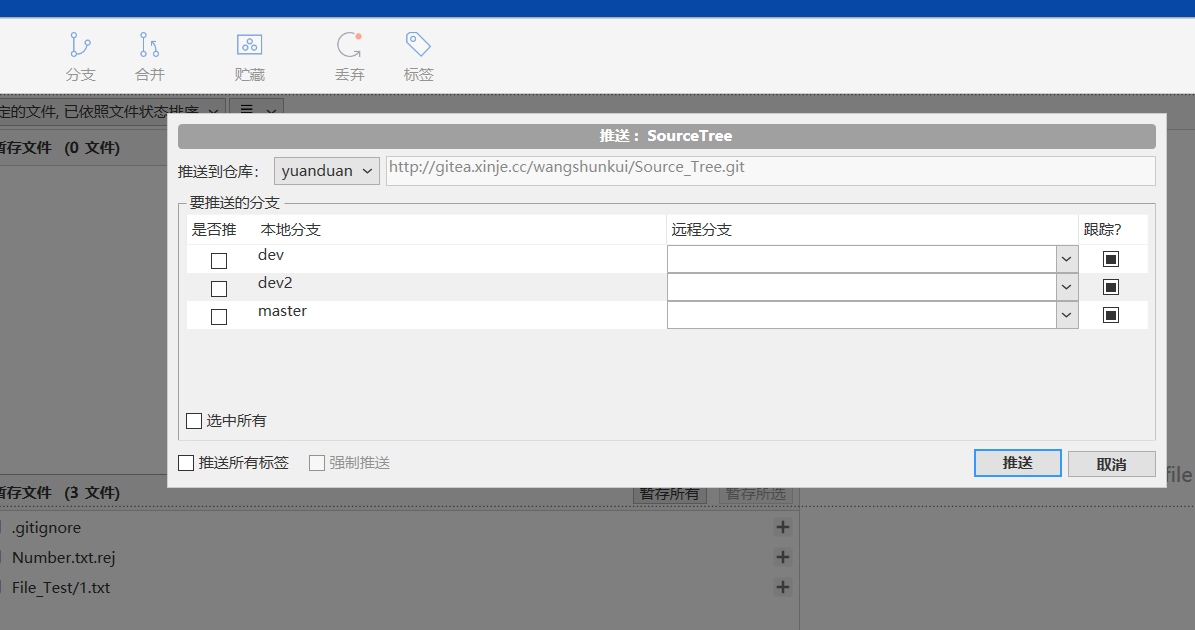Stage Number.txt.rej with its plus icon
The image size is (1195, 630).
pos(783,557)
